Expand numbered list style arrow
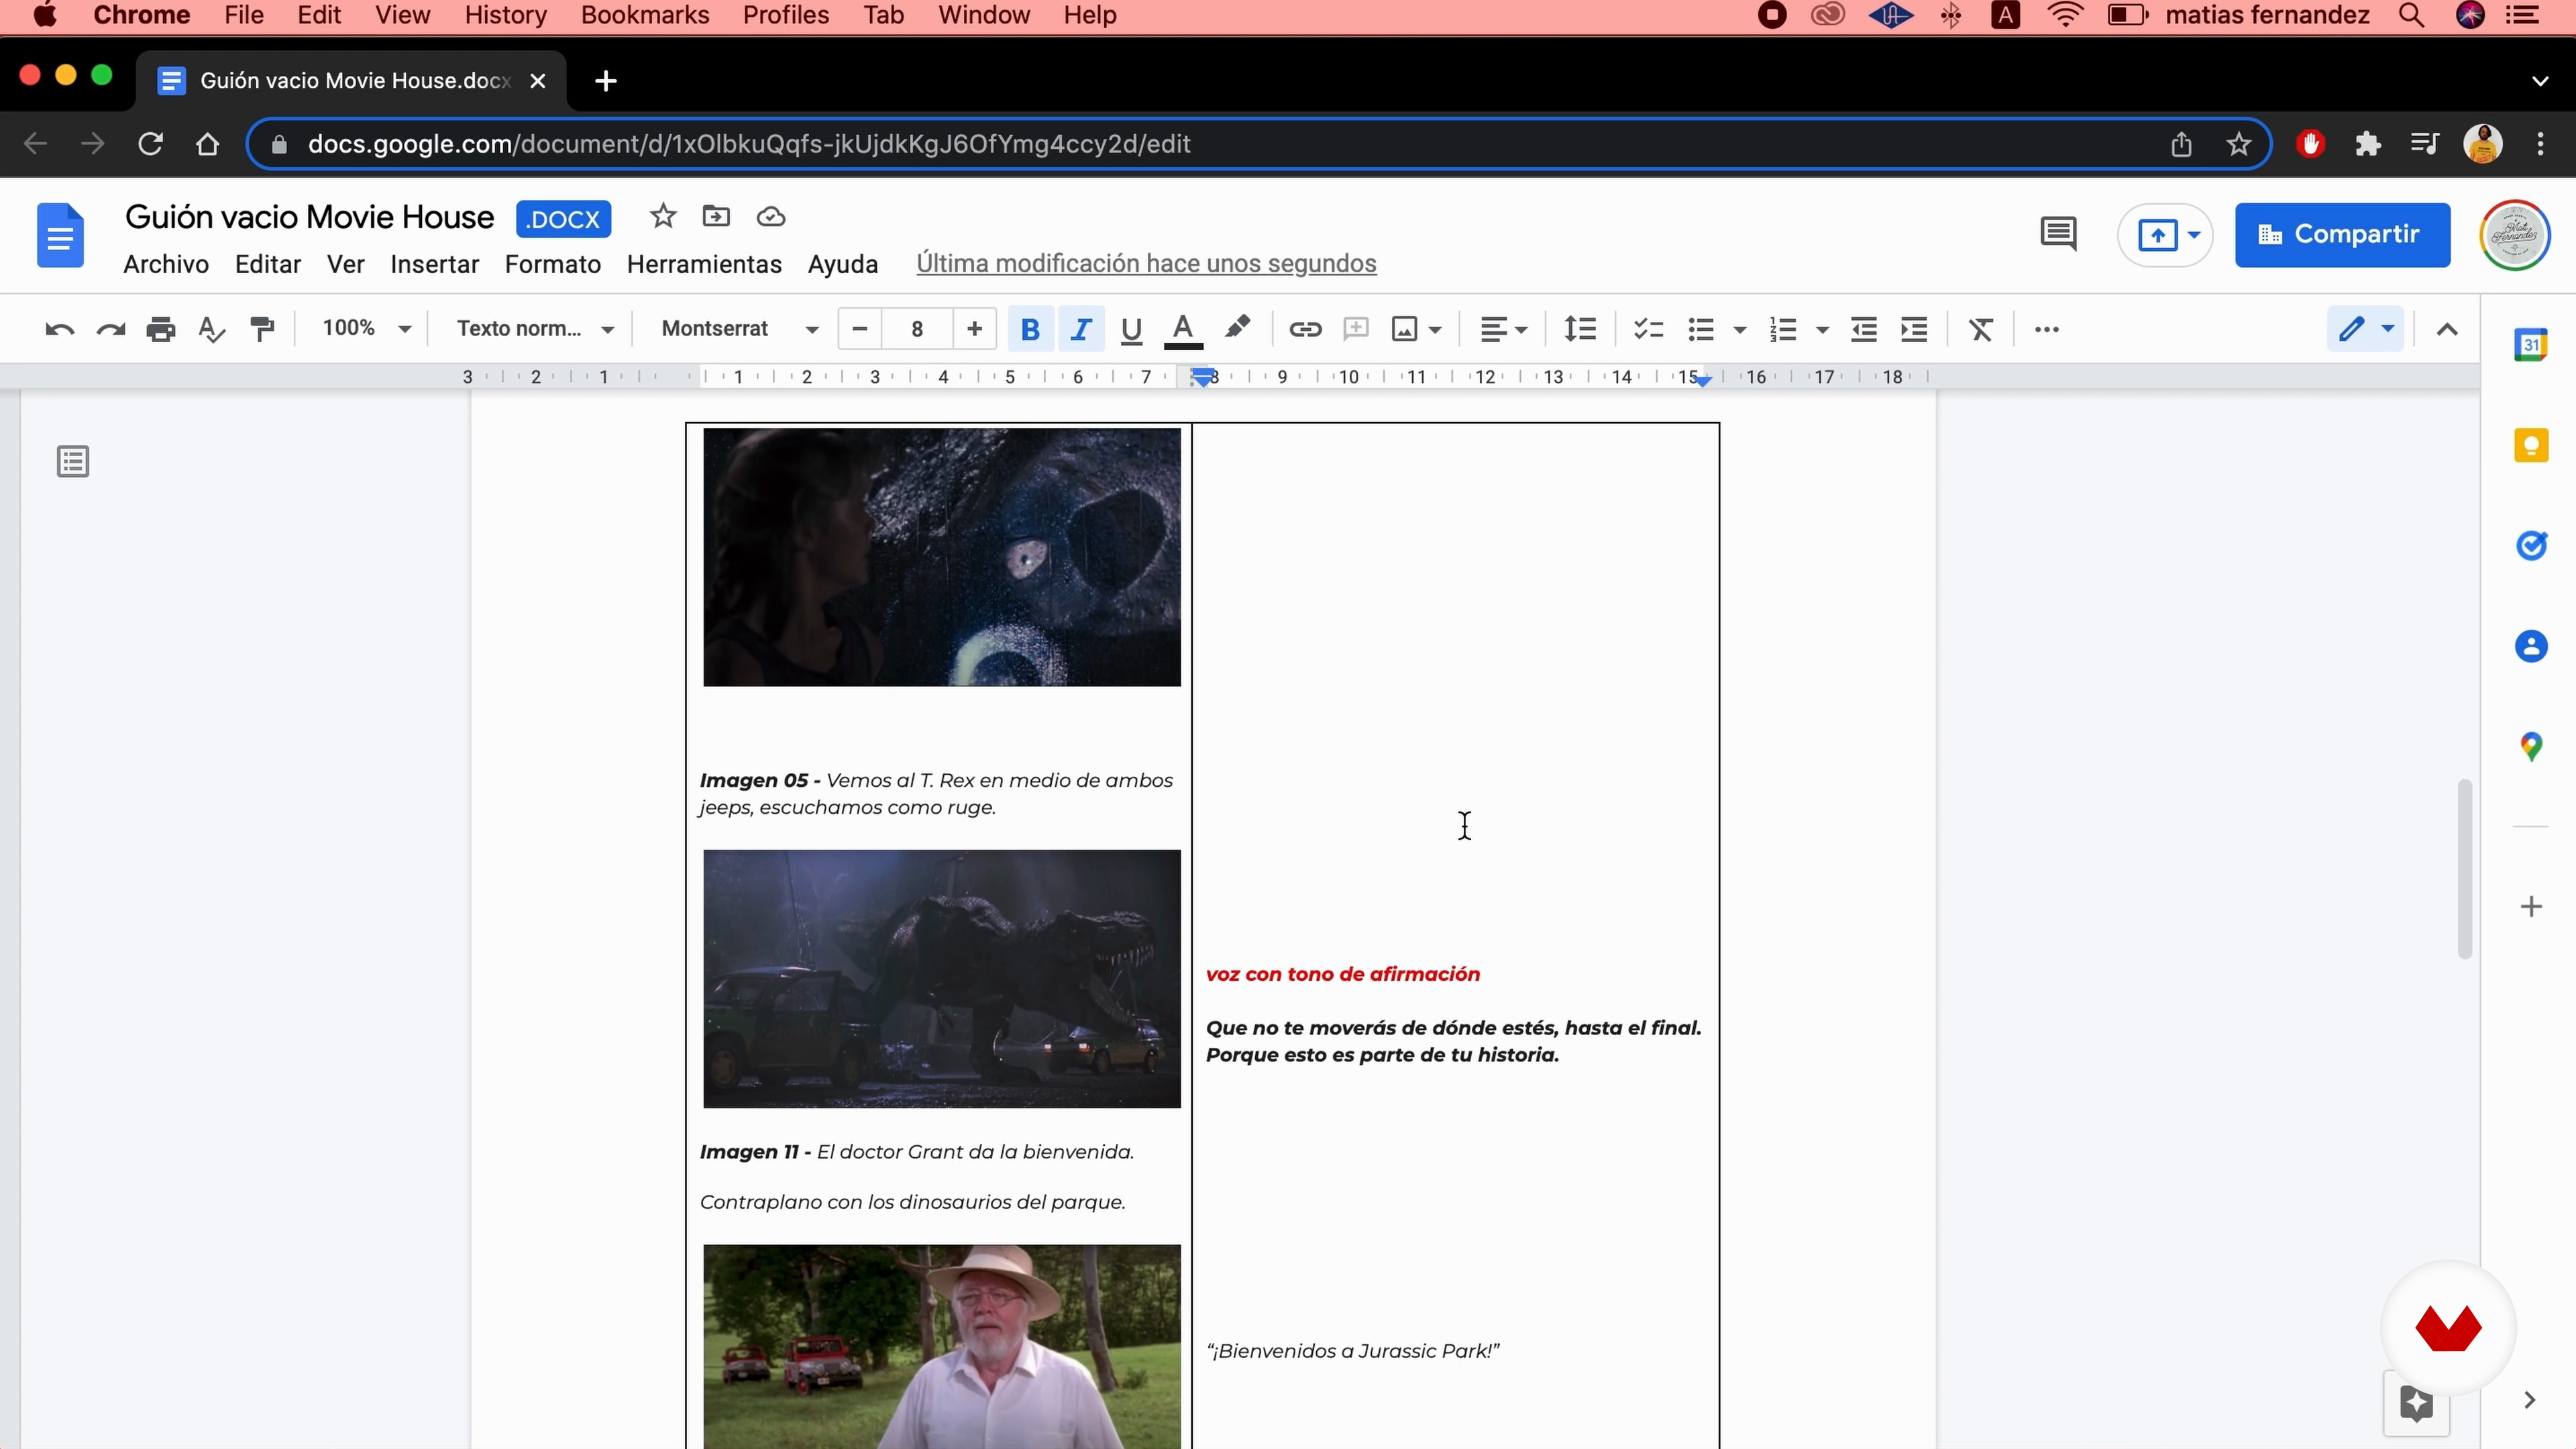Viewport: 2576px width, 1449px height. click(1822, 329)
